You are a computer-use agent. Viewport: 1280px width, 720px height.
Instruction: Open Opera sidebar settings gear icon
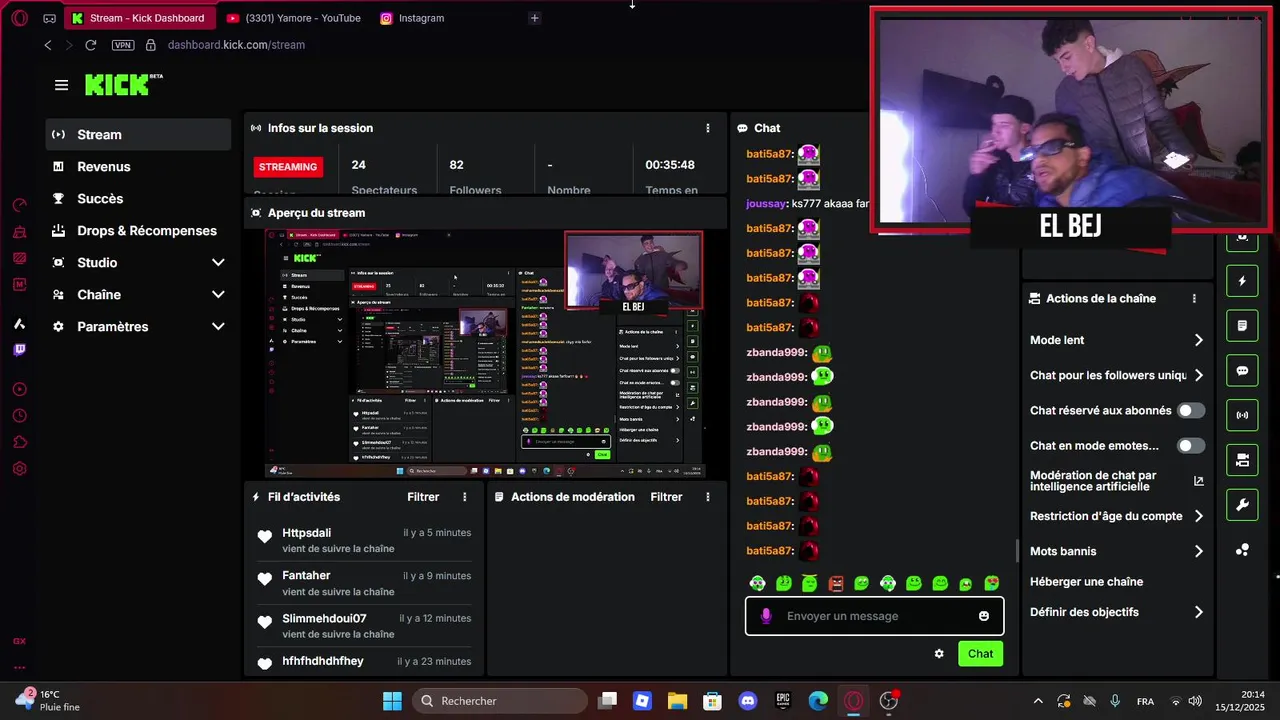19,469
